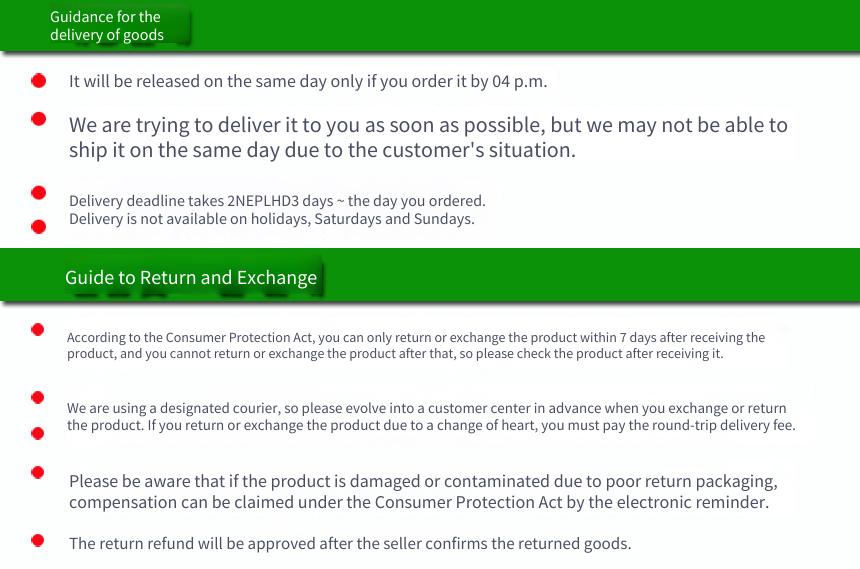Image resolution: width=860 pixels, height=569 pixels.
Task: Click the same-day release by 04 p.m. sentence
Action: [x=308, y=82]
